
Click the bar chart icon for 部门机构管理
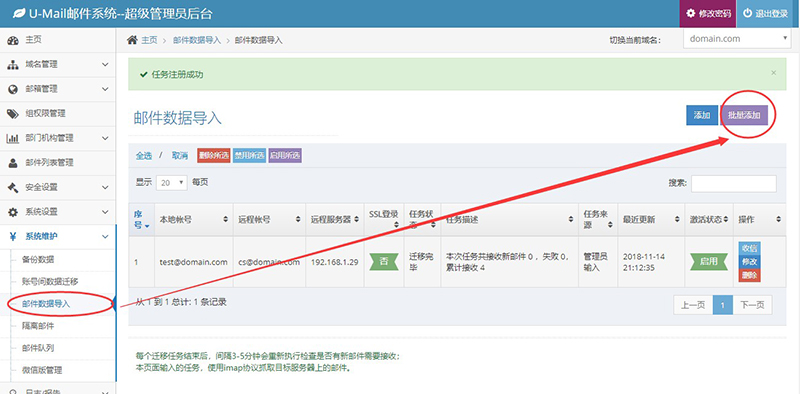tap(13, 138)
